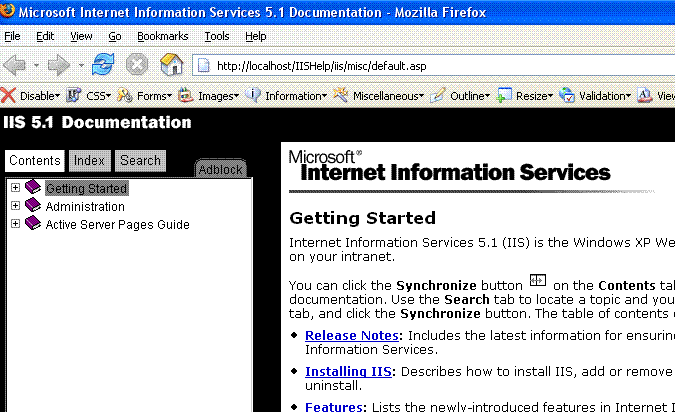Select Getting Started in the contents tree
The width and height of the screenshot is (675, 412).
click(x=87, y=188)
